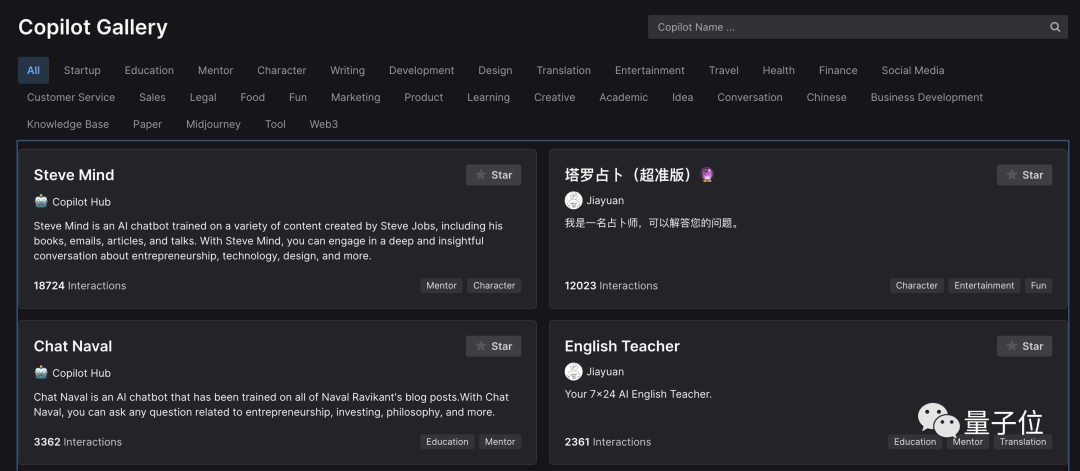The width and height of the screenshot is (1080, 471).
Task: Switch to the Midjourney category filter
Action: coord(213,125)
